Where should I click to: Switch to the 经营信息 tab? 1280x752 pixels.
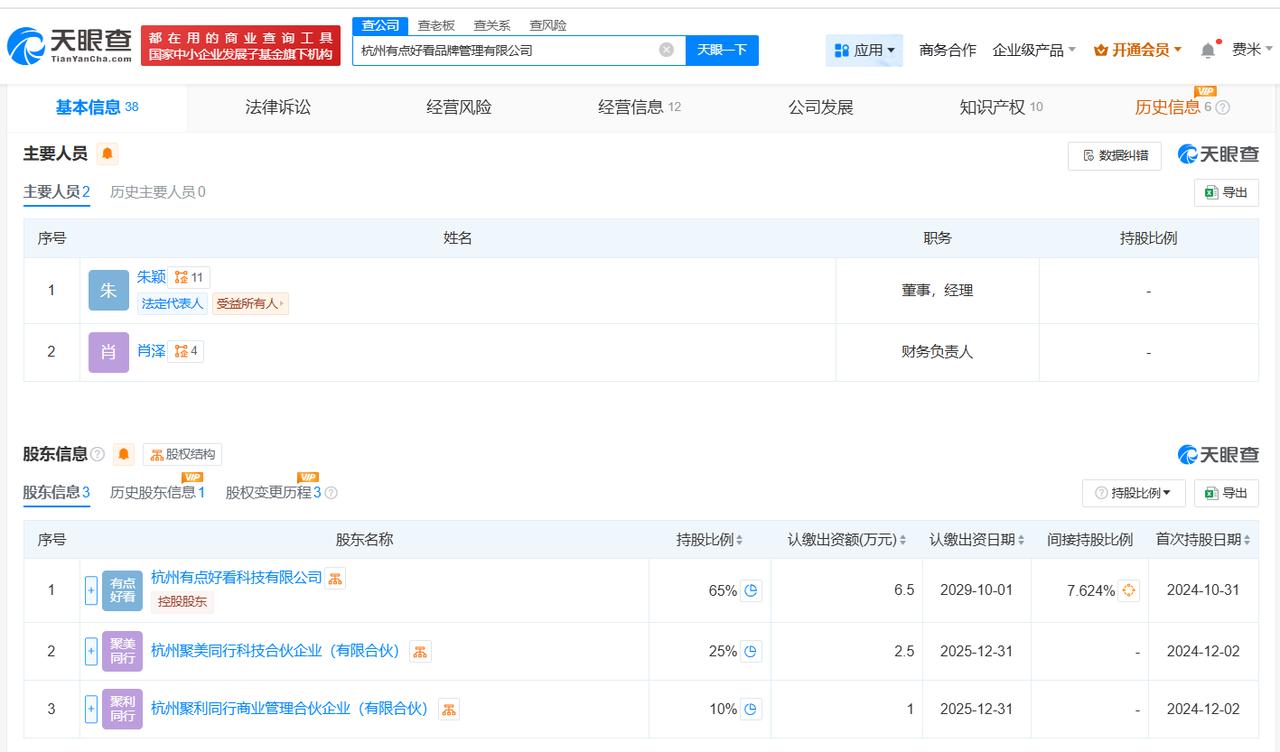[639, 107]
